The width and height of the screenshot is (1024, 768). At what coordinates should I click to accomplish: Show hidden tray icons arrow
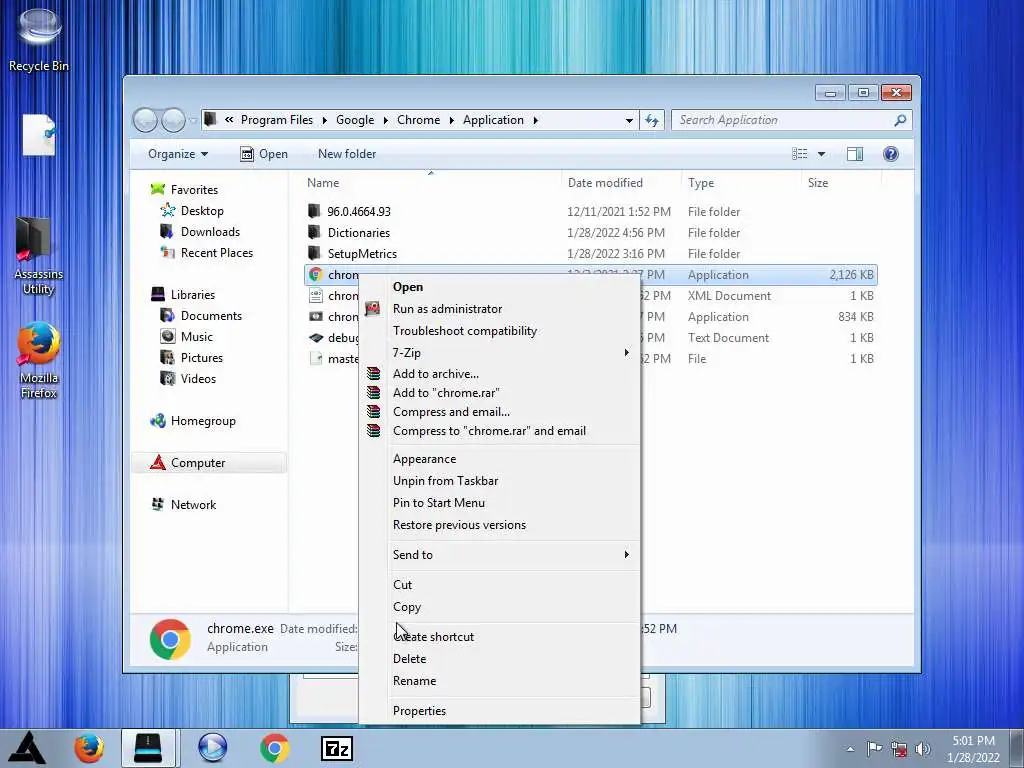[x=850, y=749]
